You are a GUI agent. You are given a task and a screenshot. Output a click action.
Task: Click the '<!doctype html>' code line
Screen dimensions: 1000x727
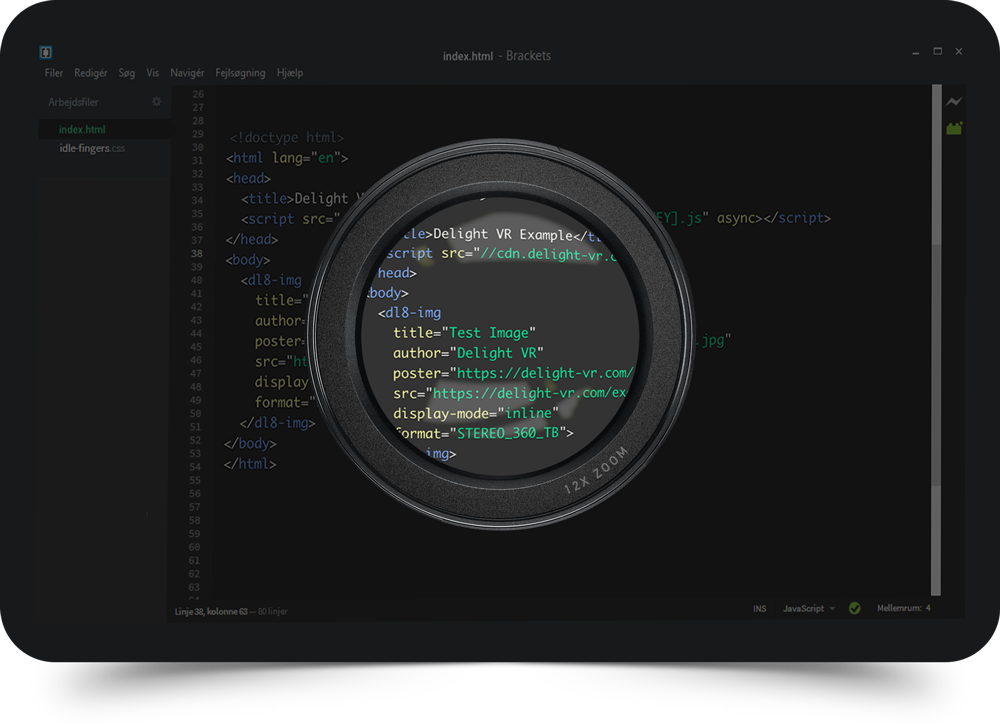[286, 138]
